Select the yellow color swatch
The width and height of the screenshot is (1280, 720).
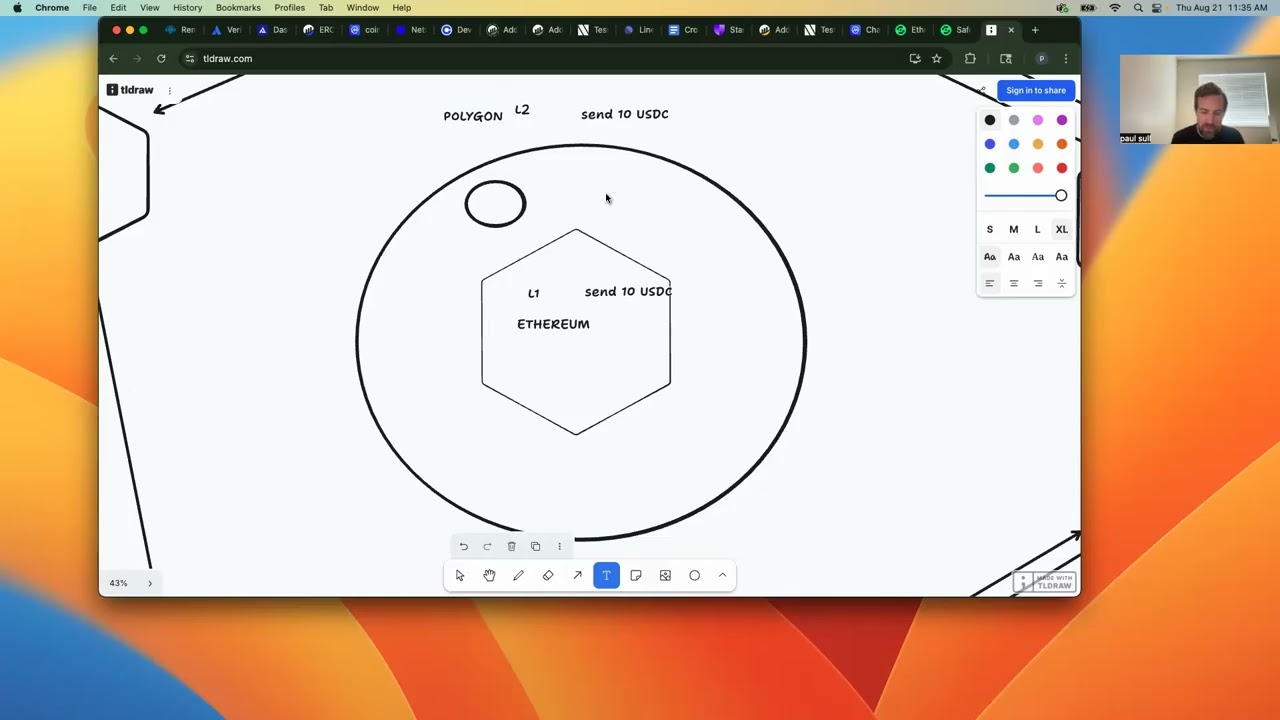click(1038, 144)
